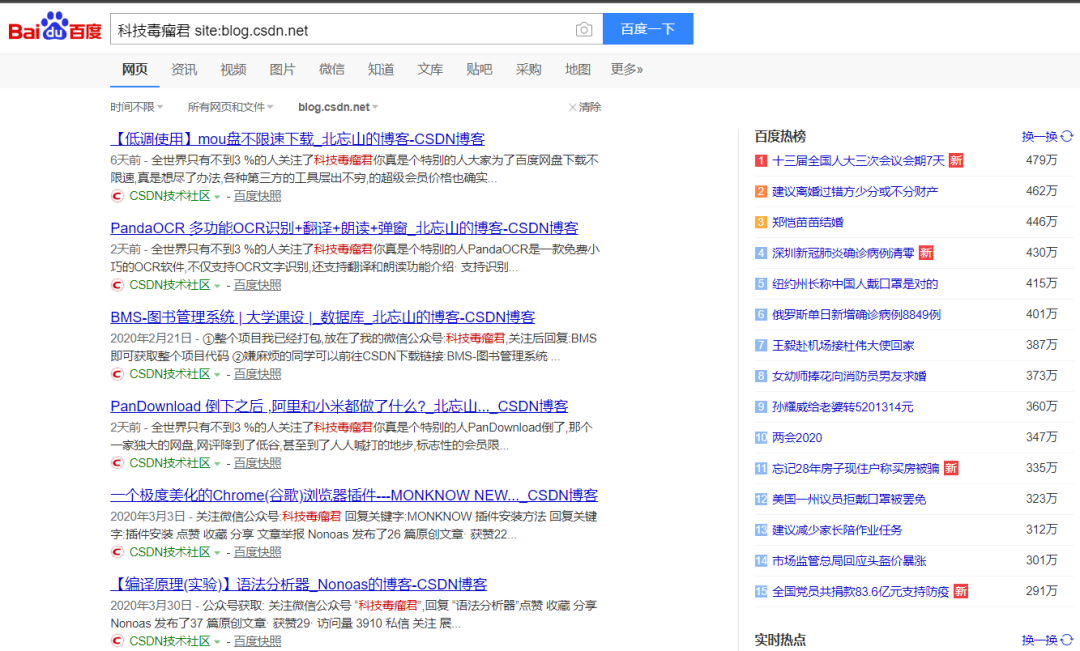This screenshot has width=1080, height=651.
Task: Click CSDN icon under mou盘 result
Action: [x=117, y=196]
